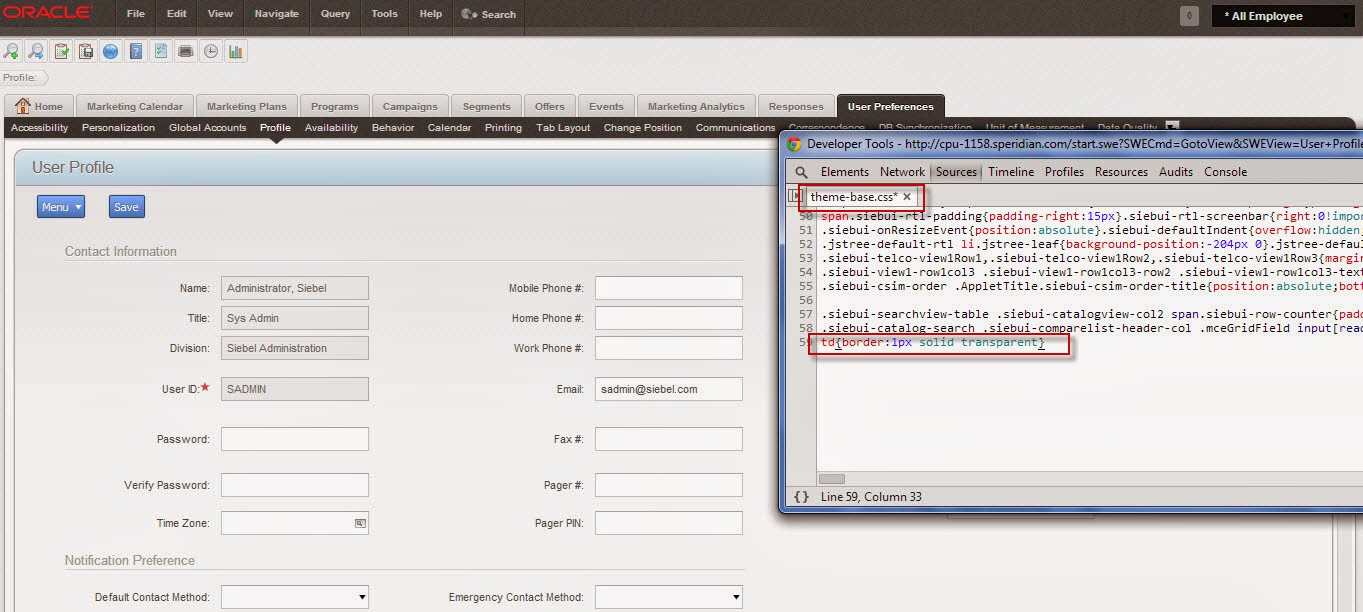Click the checklist task toolbar icon
1363x612 pixels.
click(x=161, y=51)
